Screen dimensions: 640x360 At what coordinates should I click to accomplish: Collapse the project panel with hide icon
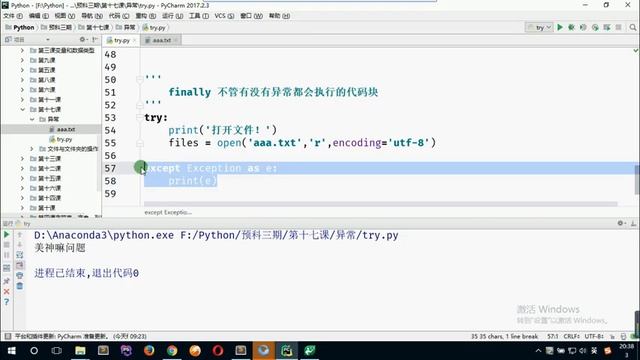(x=95, y=40)
